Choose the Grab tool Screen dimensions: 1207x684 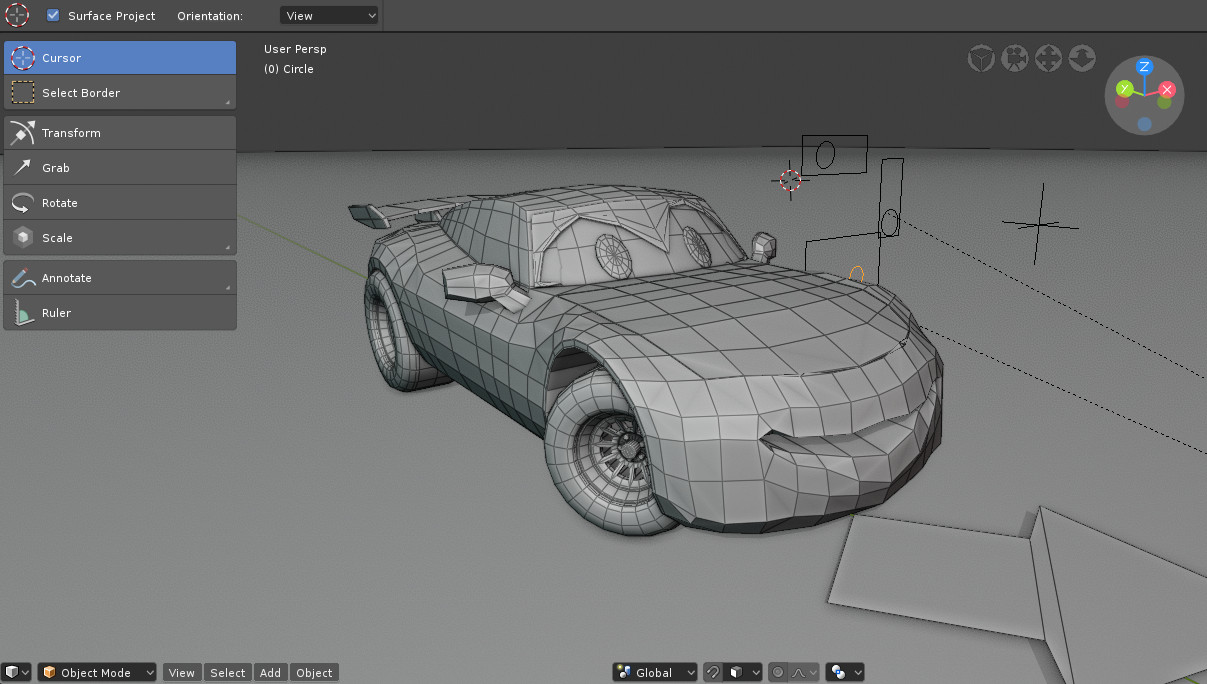click(120, 168)
